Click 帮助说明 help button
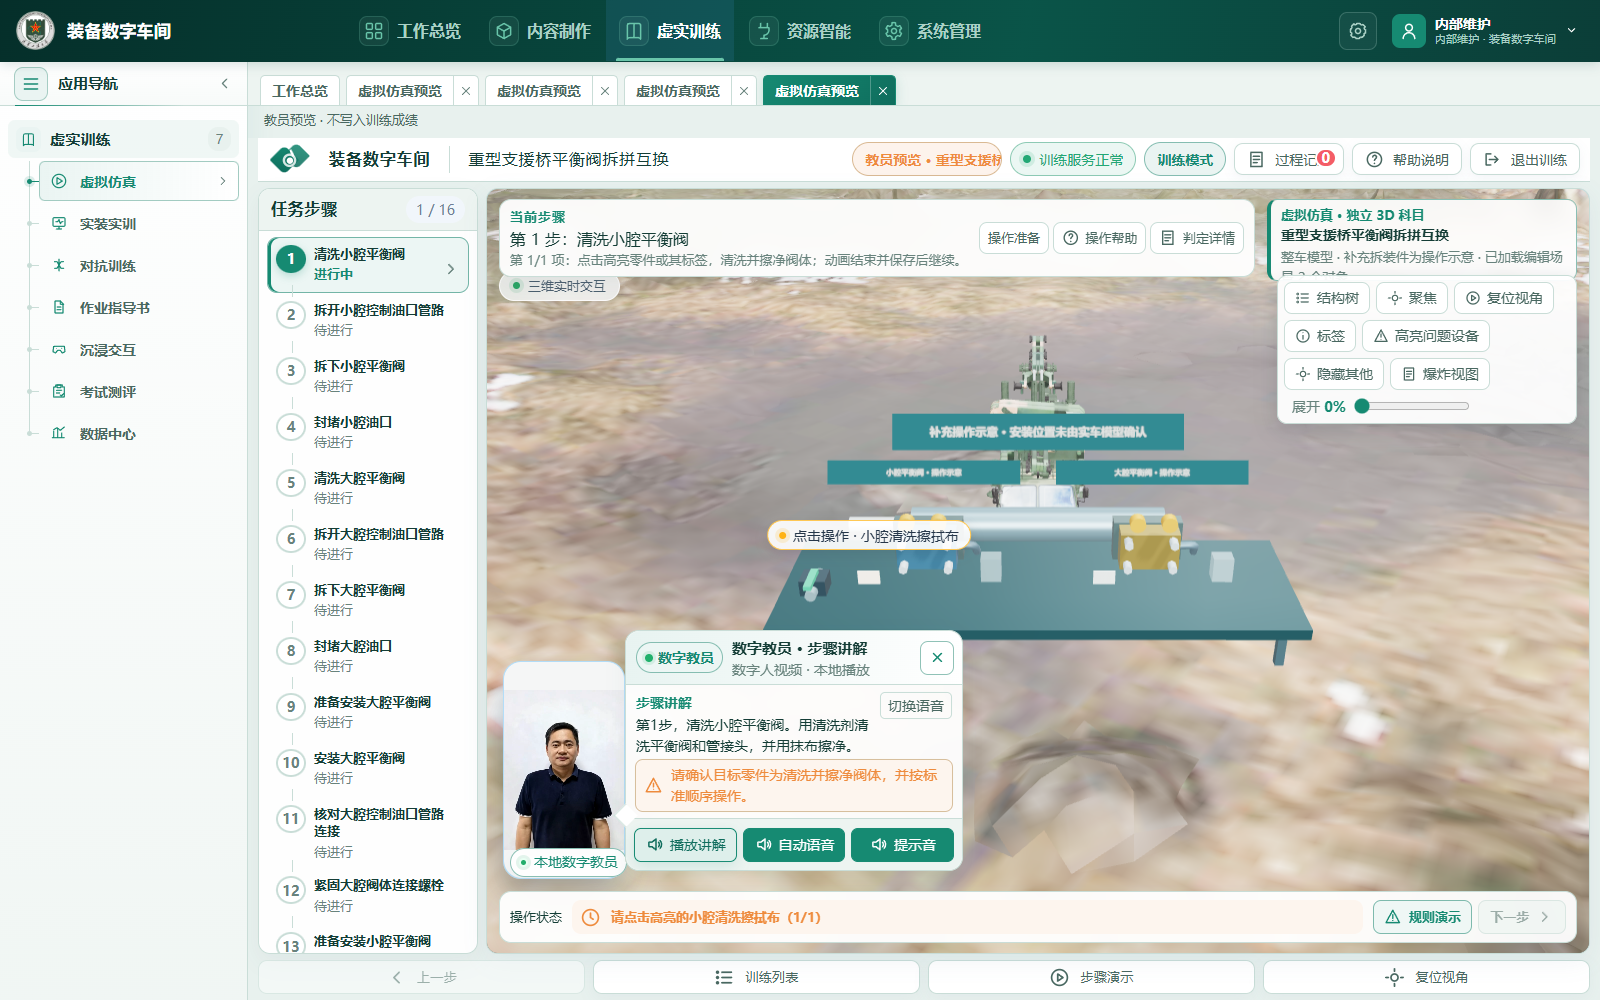 1407,160
